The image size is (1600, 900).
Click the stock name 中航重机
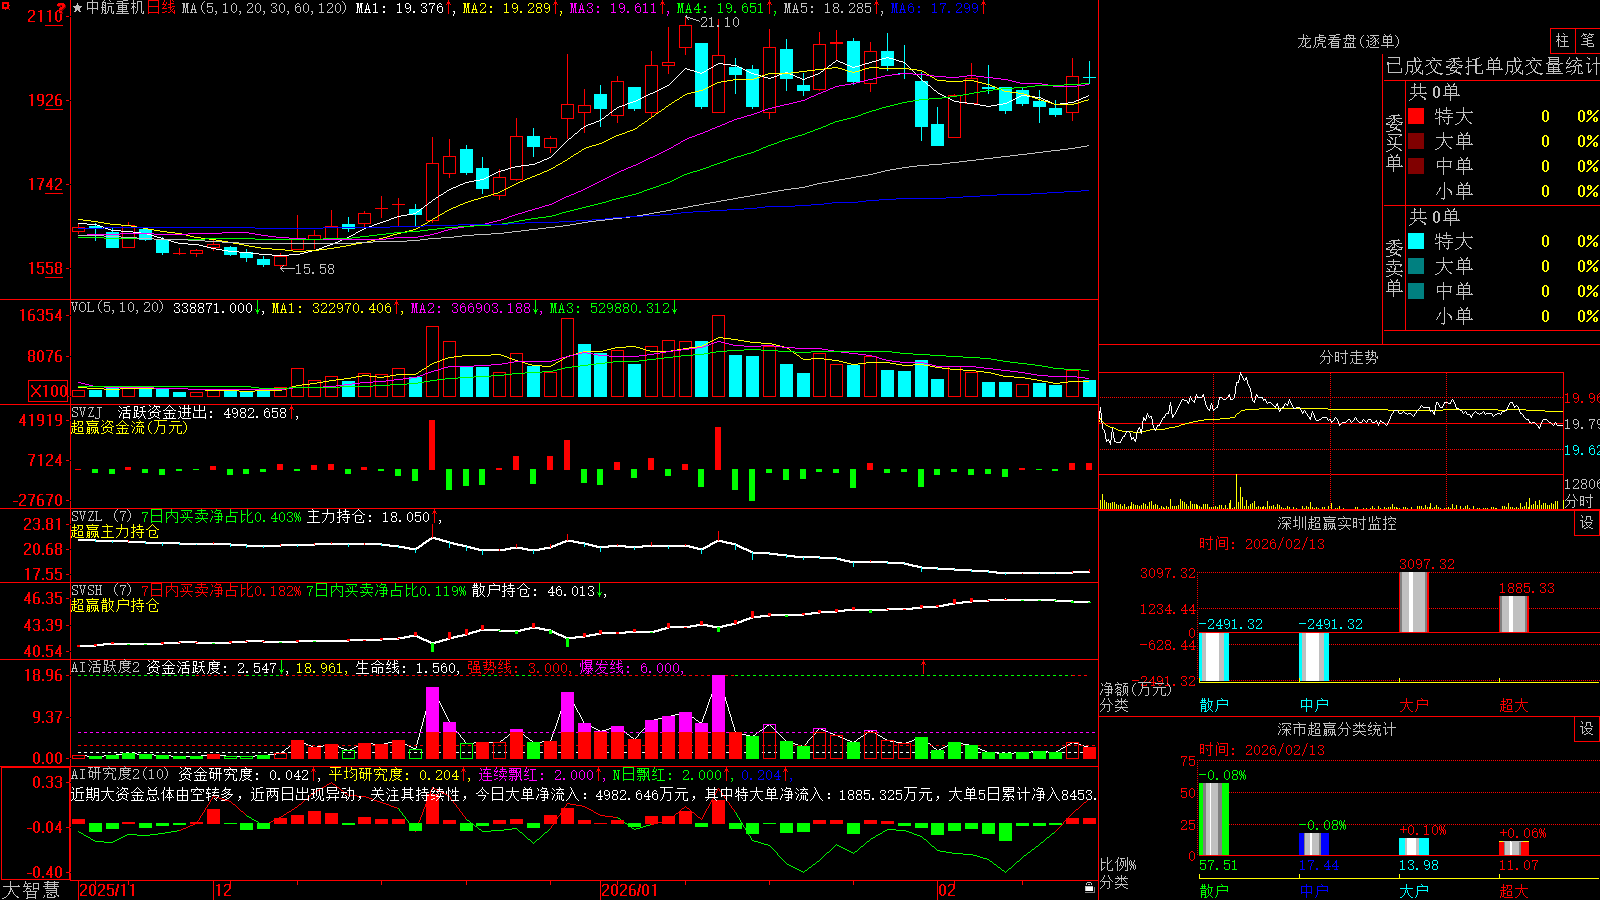pyautogui.click(x=115, y=8)
